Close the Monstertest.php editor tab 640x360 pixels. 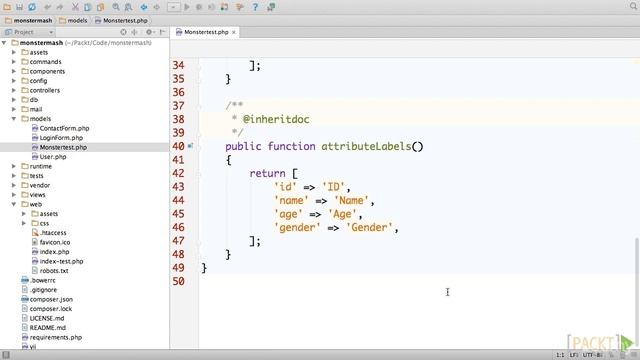234,32
